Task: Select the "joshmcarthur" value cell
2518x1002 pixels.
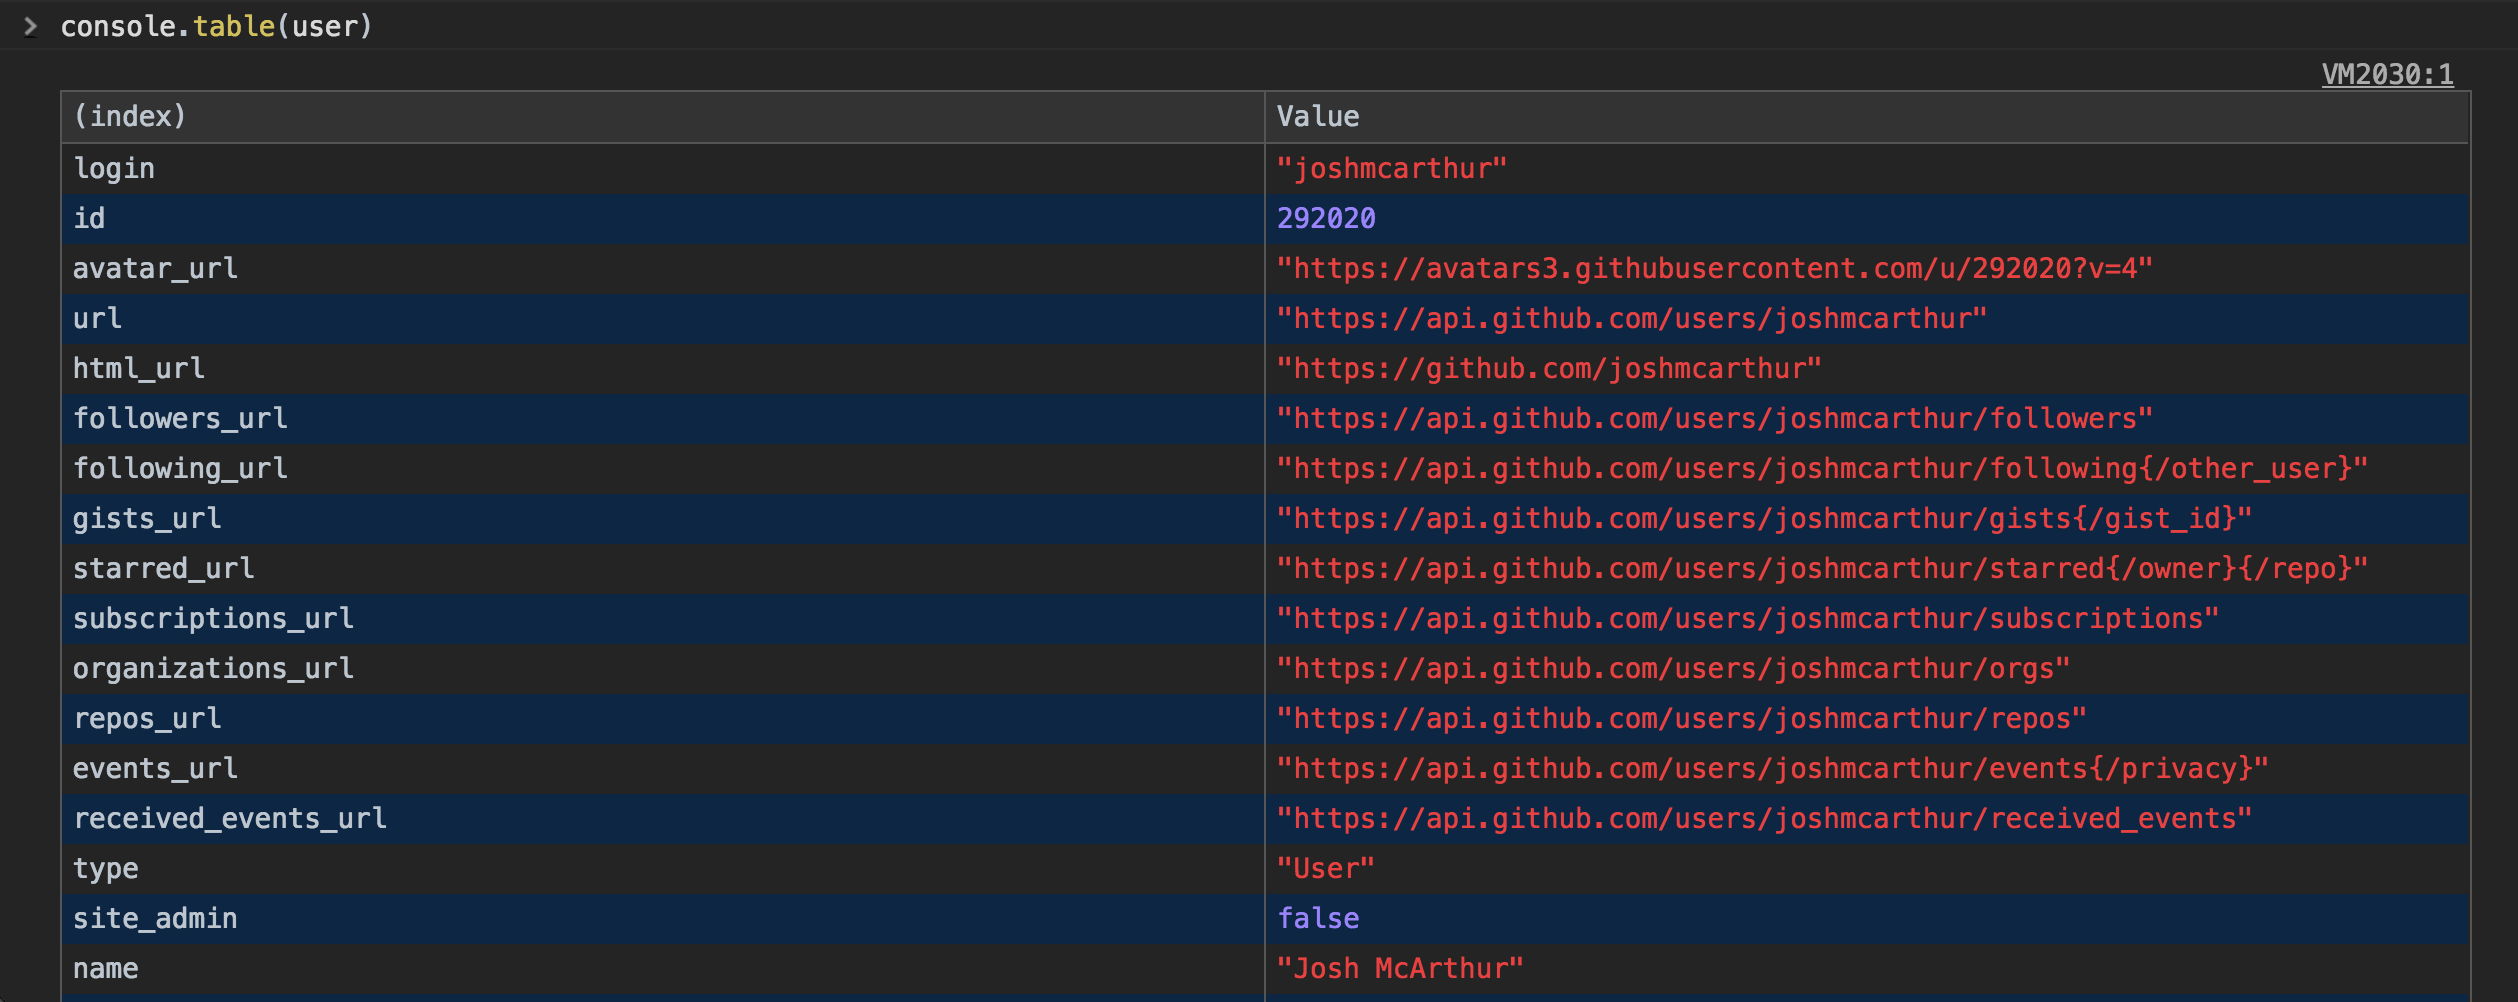Action: click(1867, 169)
